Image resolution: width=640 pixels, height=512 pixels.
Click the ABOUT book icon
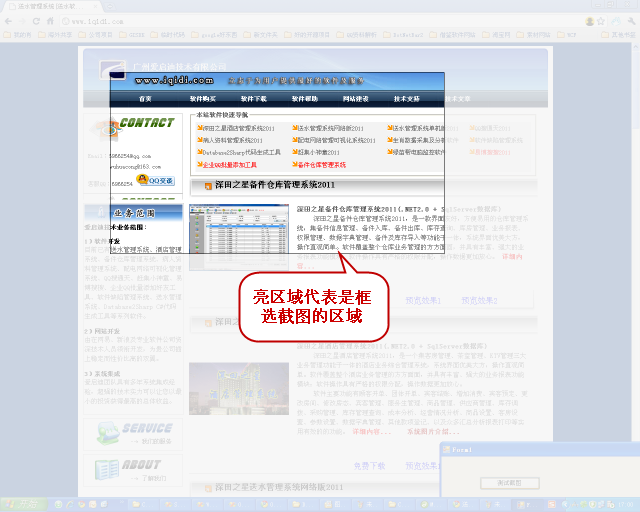click(107, 470)
